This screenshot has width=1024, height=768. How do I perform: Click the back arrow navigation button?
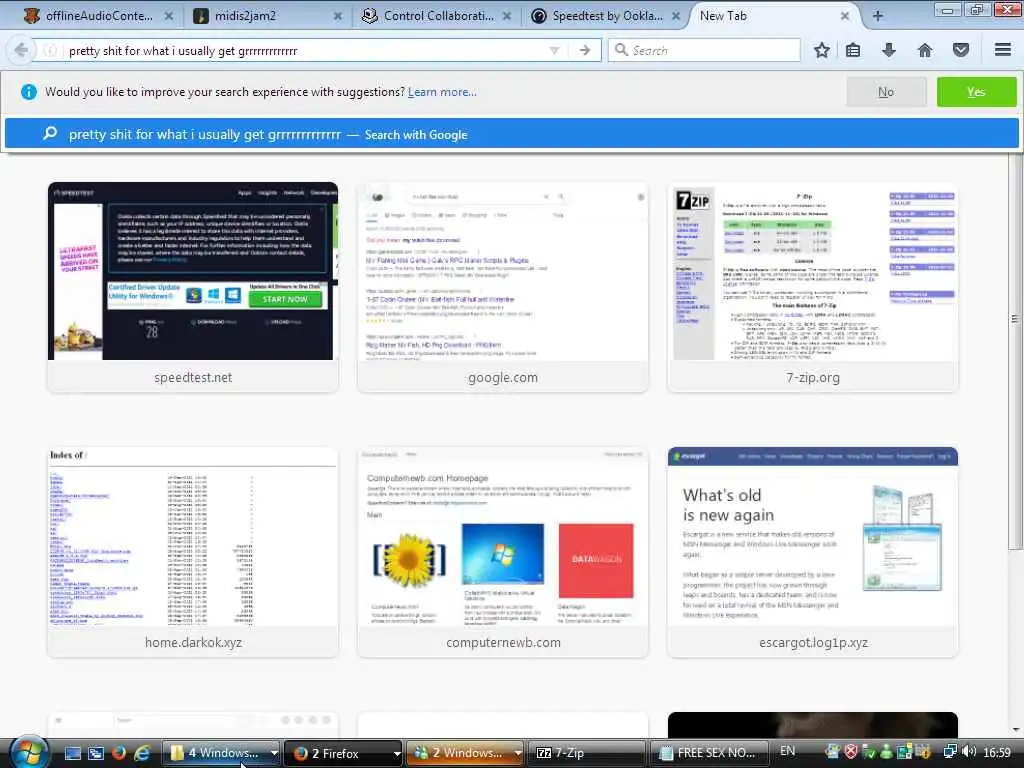pos(21,50)
